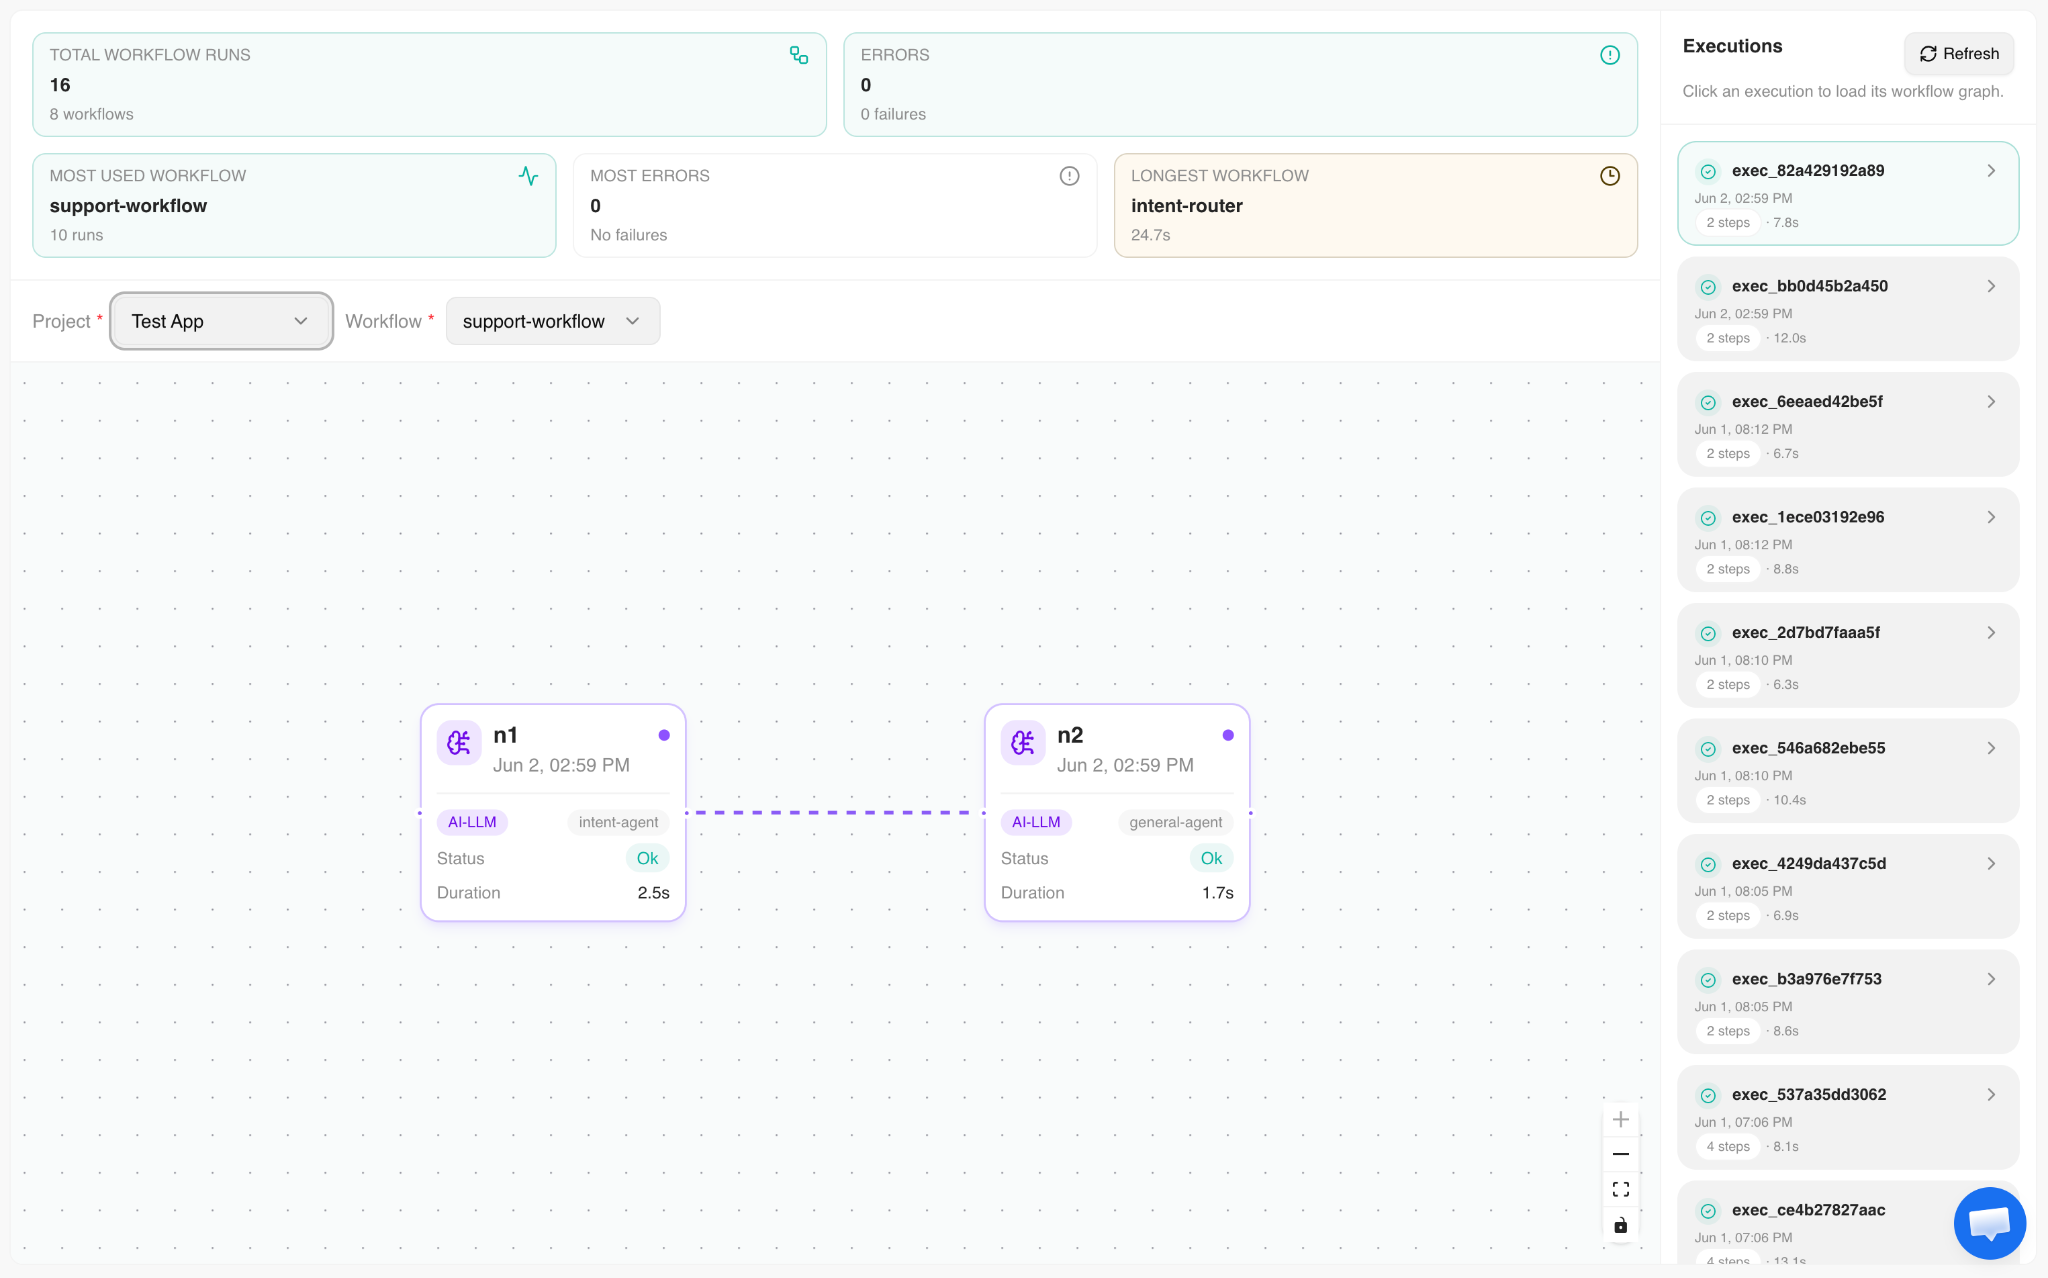Screen dimensions: 2048x1278
Task: Click the 4 steps badge of exec_537a35dd3062
Action: [1728, 1147]
